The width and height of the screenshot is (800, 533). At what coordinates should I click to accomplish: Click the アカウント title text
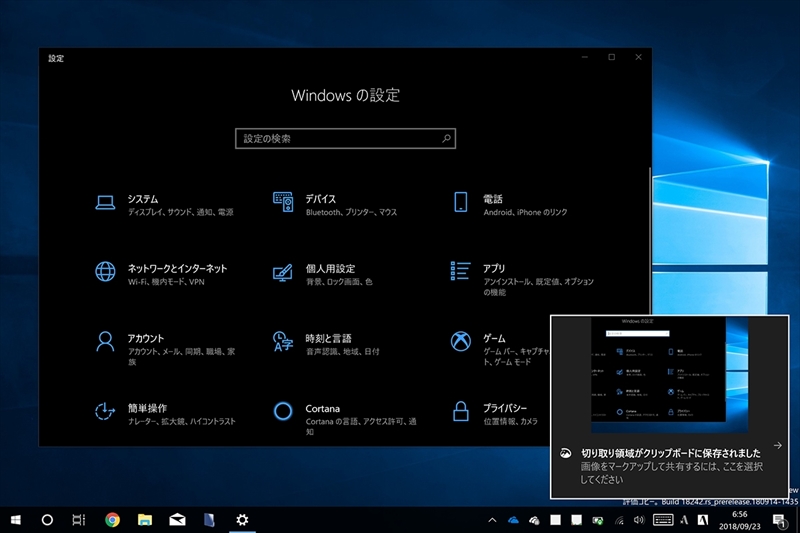pos(145,338)
